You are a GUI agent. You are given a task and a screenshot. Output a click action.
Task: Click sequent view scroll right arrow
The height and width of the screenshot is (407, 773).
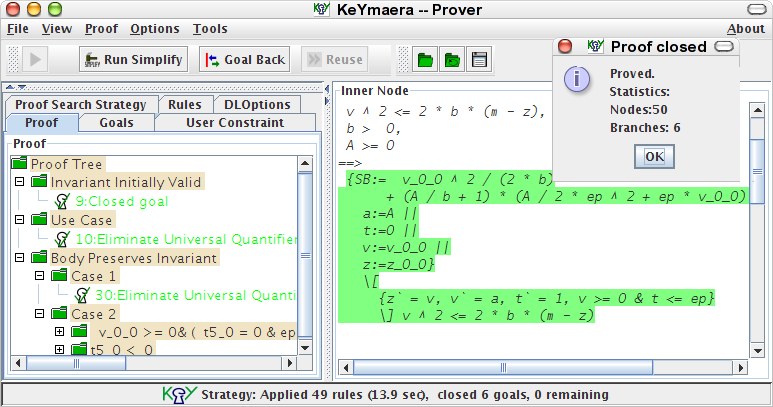tap(740, 368)
